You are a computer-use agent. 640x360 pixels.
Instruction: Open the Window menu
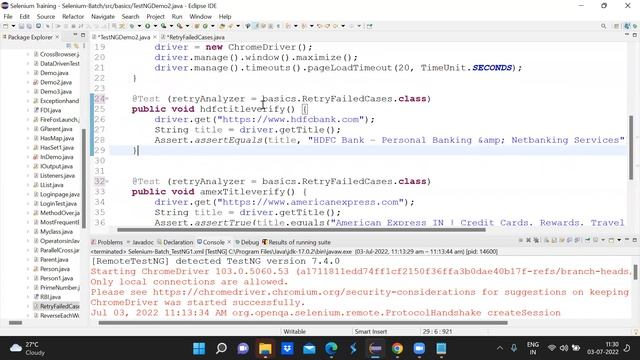(200, 16)
